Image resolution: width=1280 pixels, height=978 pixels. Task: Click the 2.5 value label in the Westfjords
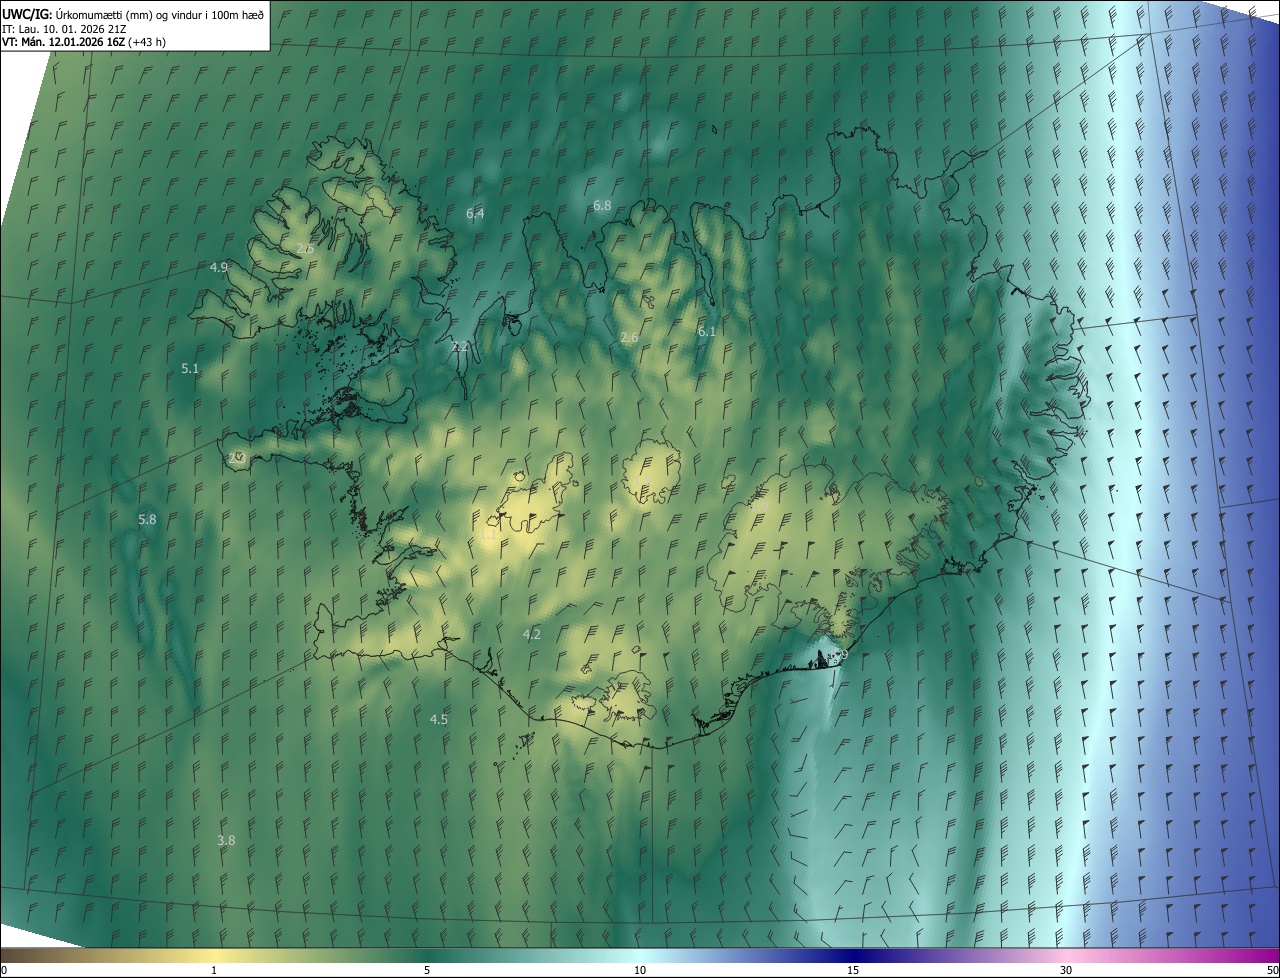click(x=306, y=248)
